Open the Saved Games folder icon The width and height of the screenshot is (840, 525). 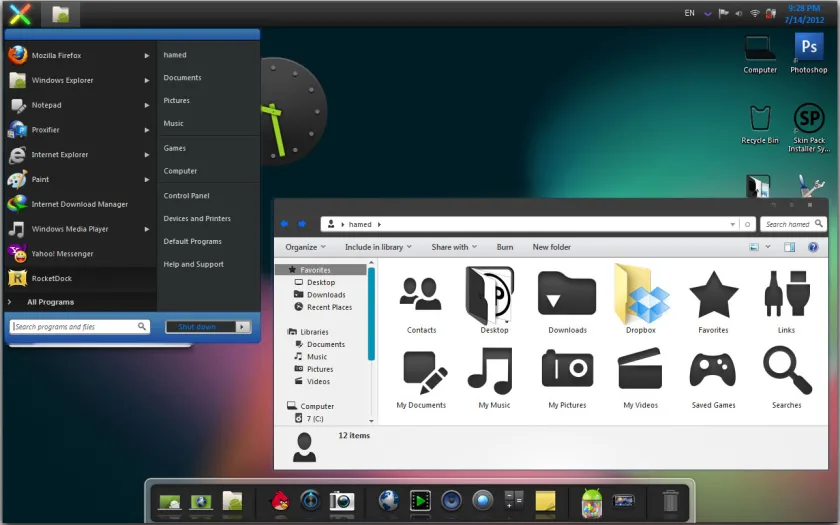tap(713, 378)
